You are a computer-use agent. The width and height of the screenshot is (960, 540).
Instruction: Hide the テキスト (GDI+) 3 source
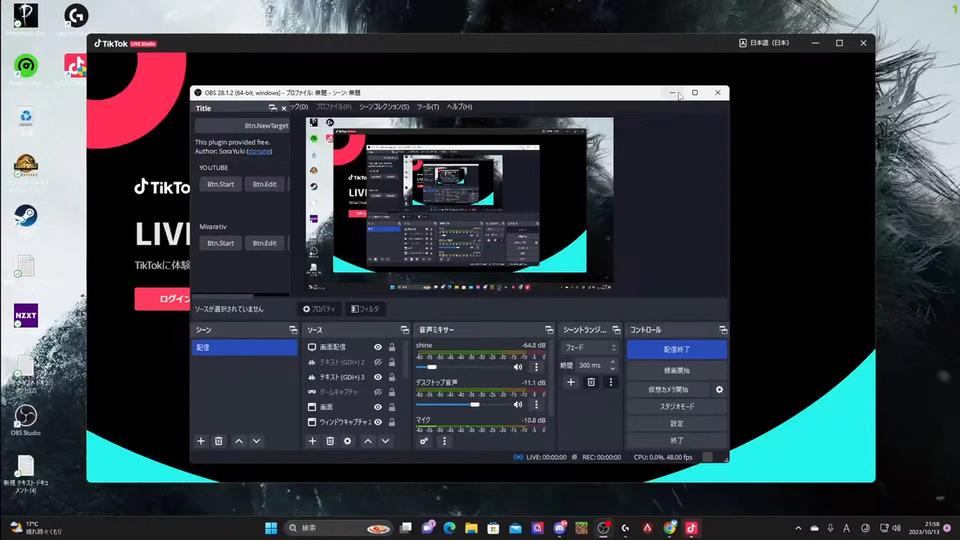point(378,377)
